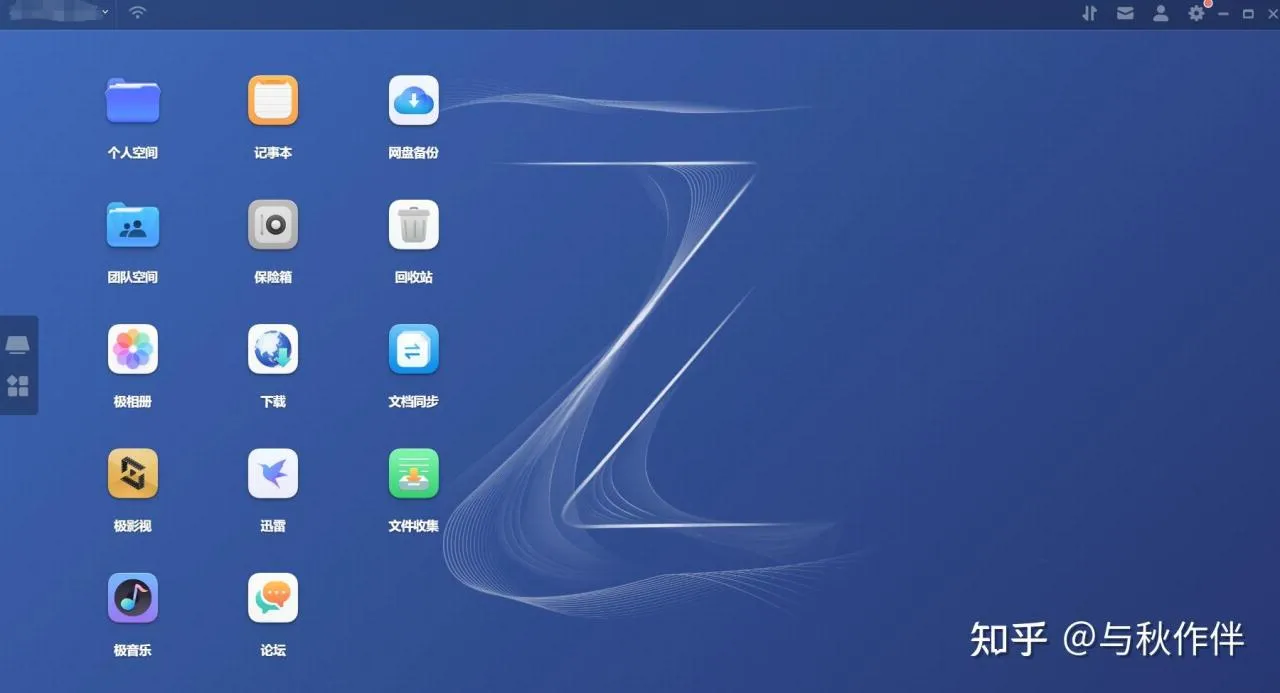The width and height of the screenshot is (1280, 693).
Task: Open the messages envelope icon
Action: tap(1126, 13)
